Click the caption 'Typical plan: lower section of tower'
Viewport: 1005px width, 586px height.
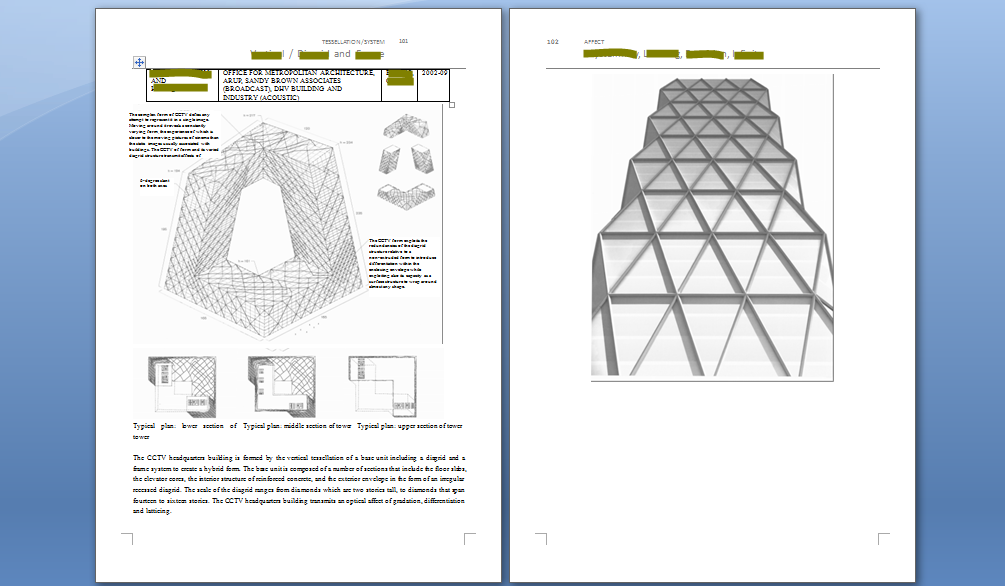185,431
